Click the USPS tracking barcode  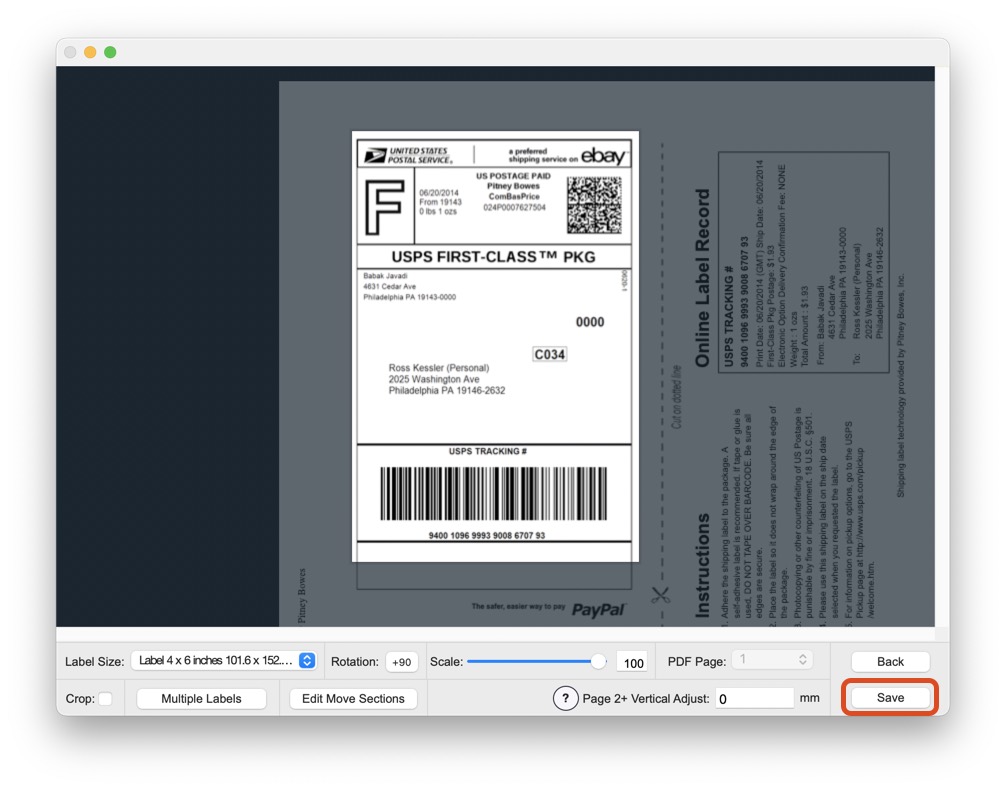494,493
